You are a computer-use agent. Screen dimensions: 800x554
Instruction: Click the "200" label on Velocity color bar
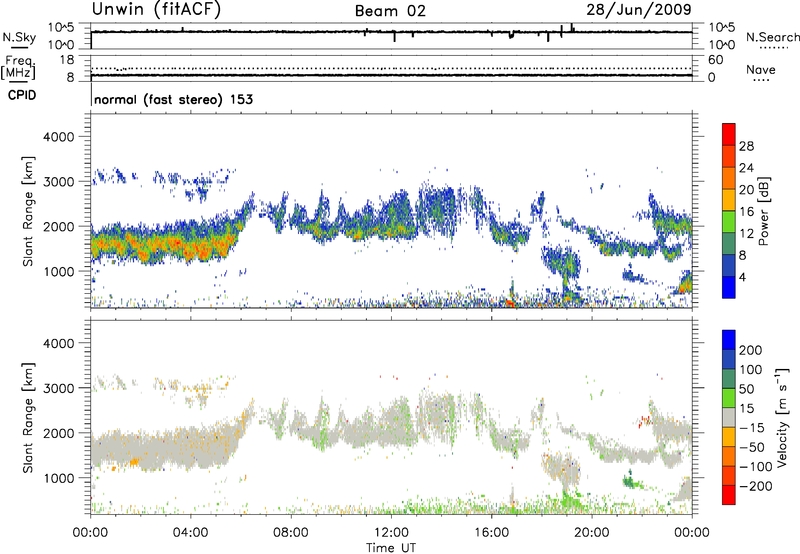tap(751, 350)
